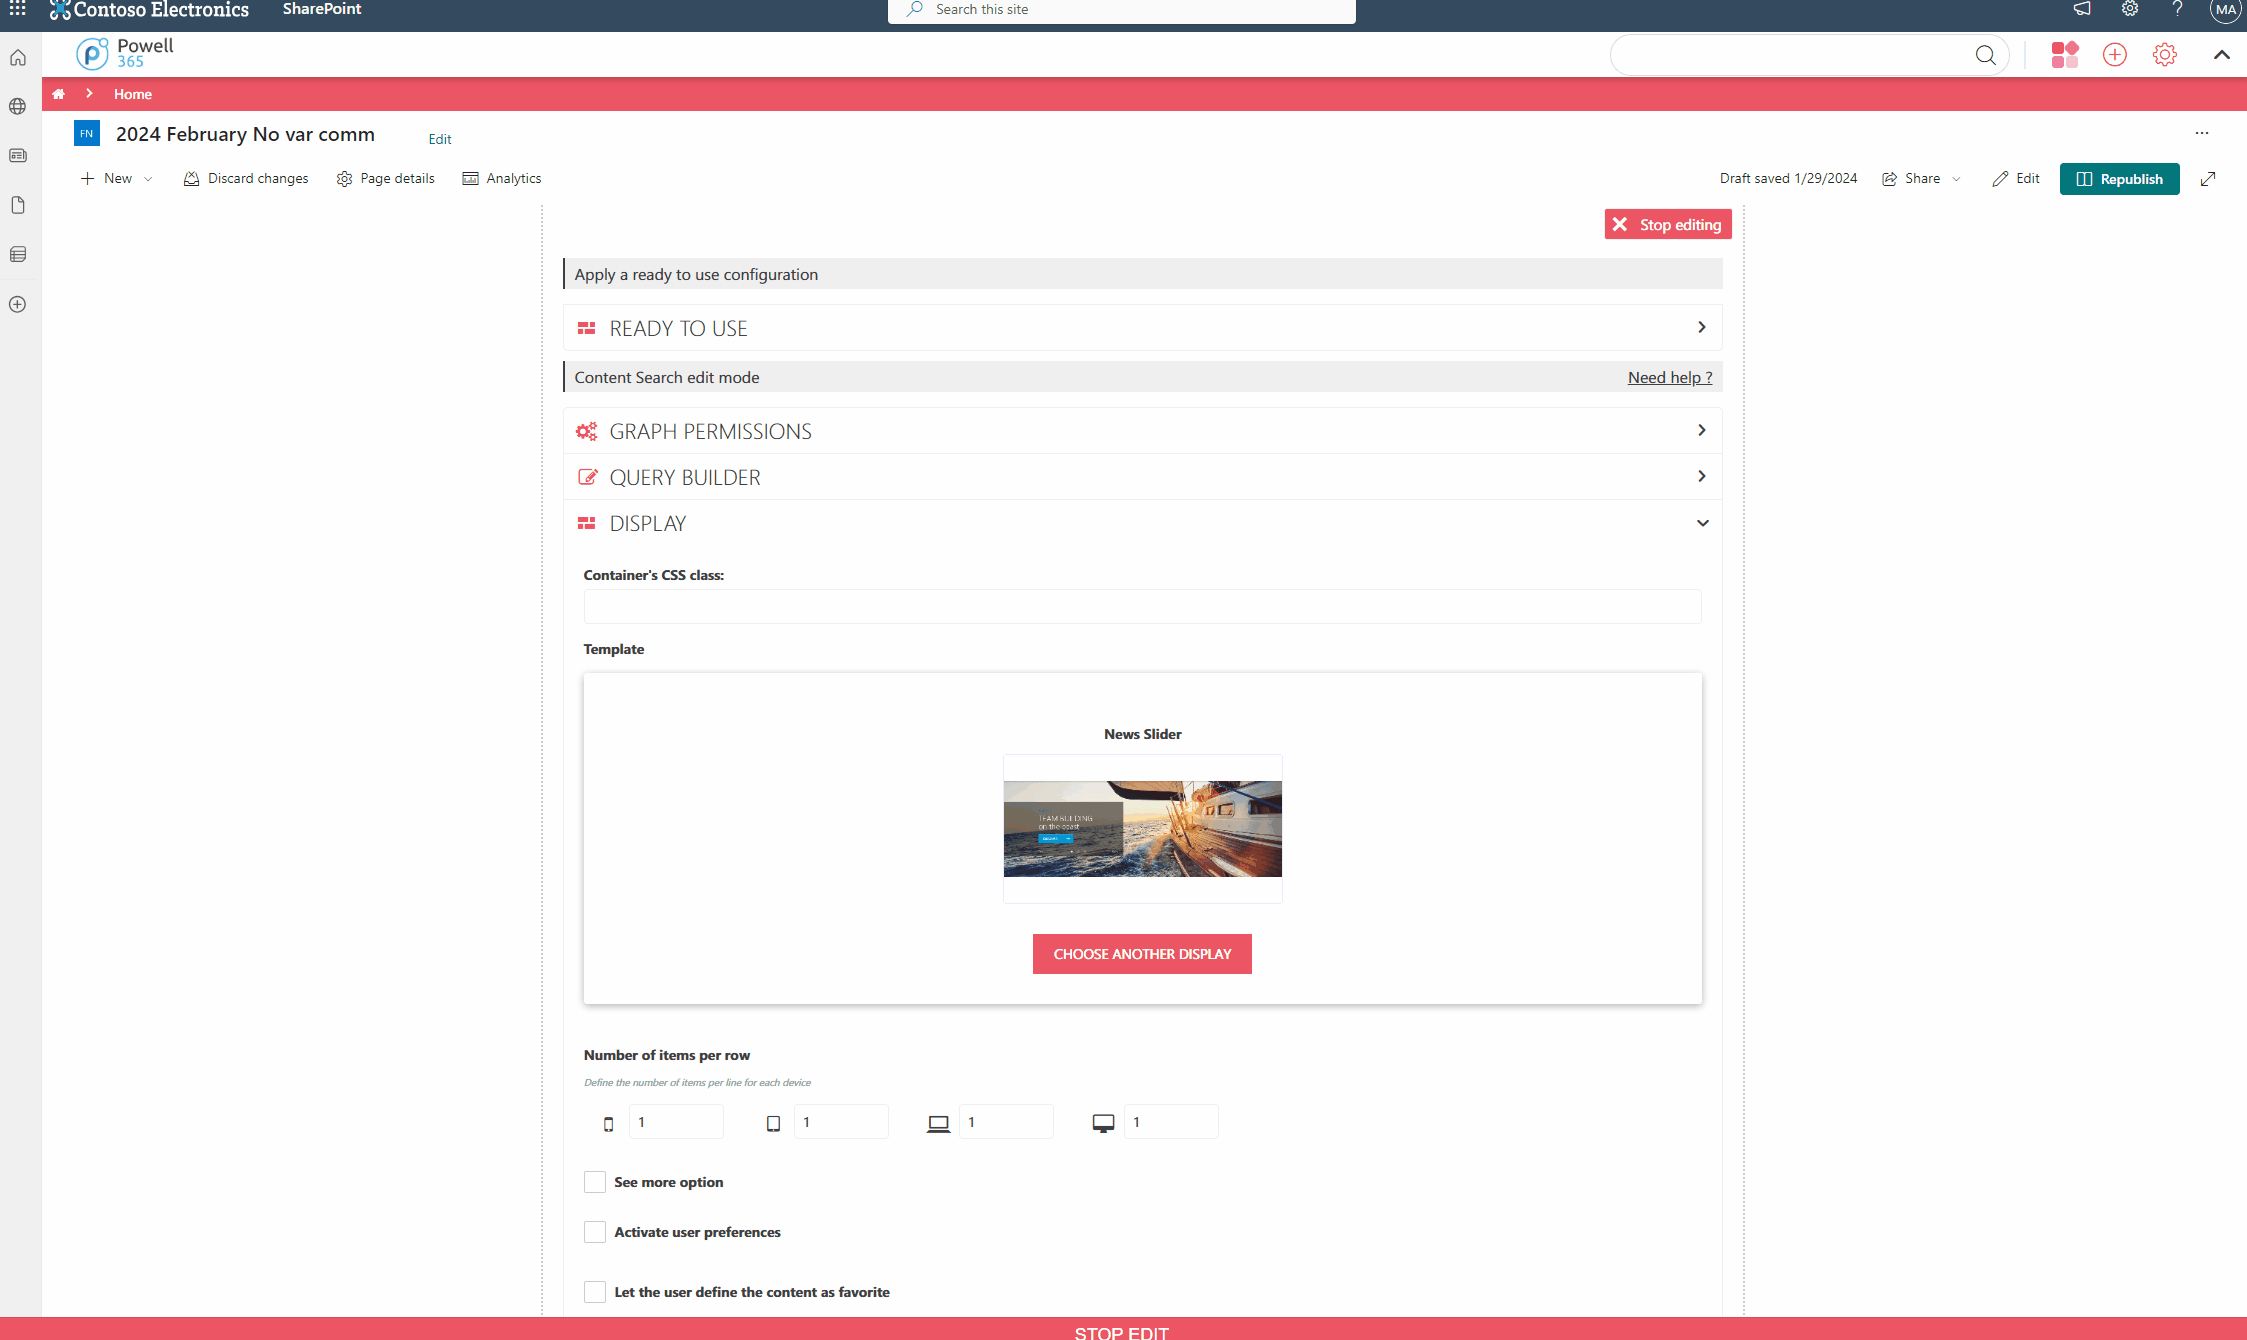Viewport: 2247px width, 1340px height.
Task: Focus the desktop items per row field
Action: tap(1171, 1122)
